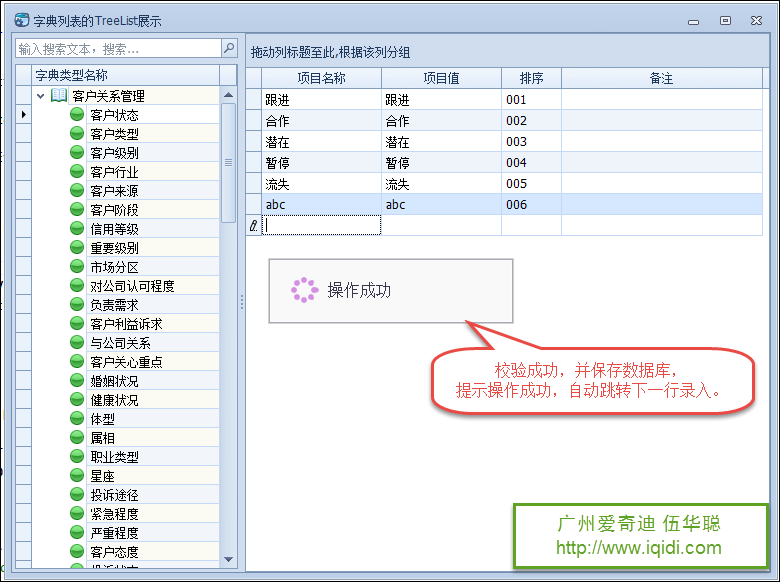Viewport: 780px width, 582px height.
Task: Select the 客户级别 tree item
Action: (114, 153)
